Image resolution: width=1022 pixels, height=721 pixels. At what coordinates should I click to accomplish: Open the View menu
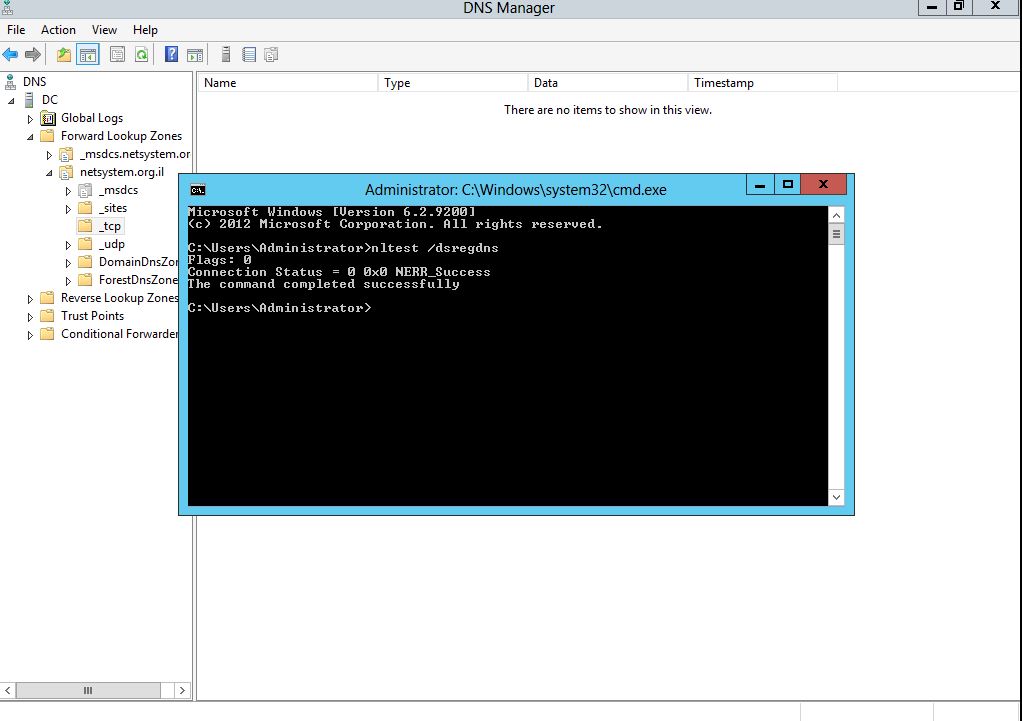(x=104, y=30)
